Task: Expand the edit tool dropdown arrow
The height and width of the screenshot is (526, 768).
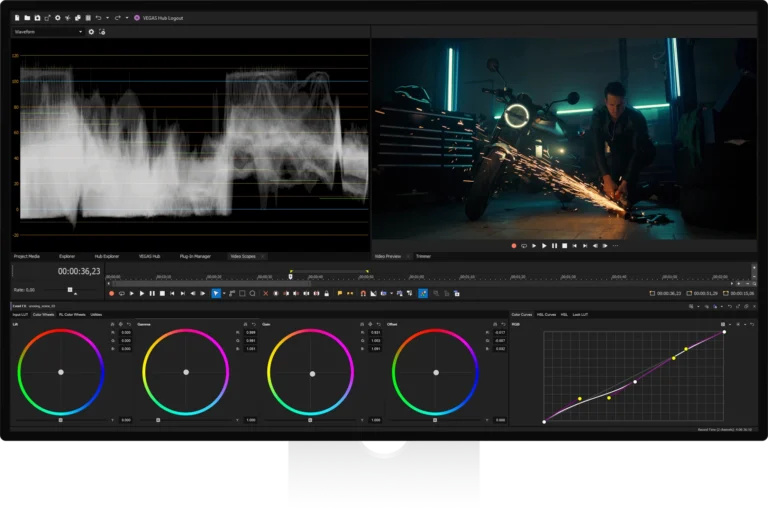Action: (x=224, y=293)
